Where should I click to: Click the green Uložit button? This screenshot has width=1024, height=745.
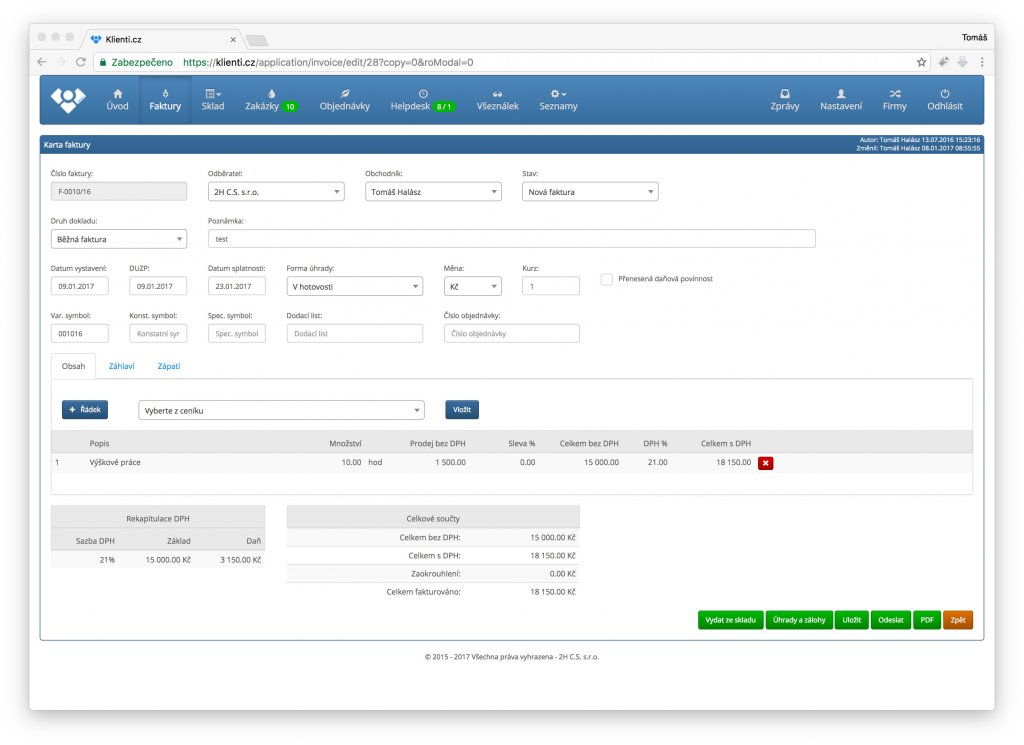[852, 620]
